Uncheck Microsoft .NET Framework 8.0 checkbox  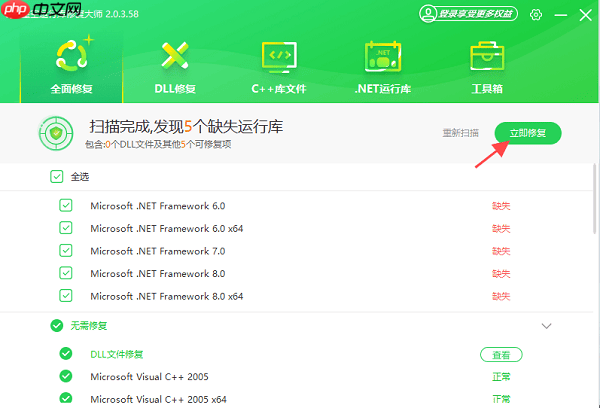point(66,273)
